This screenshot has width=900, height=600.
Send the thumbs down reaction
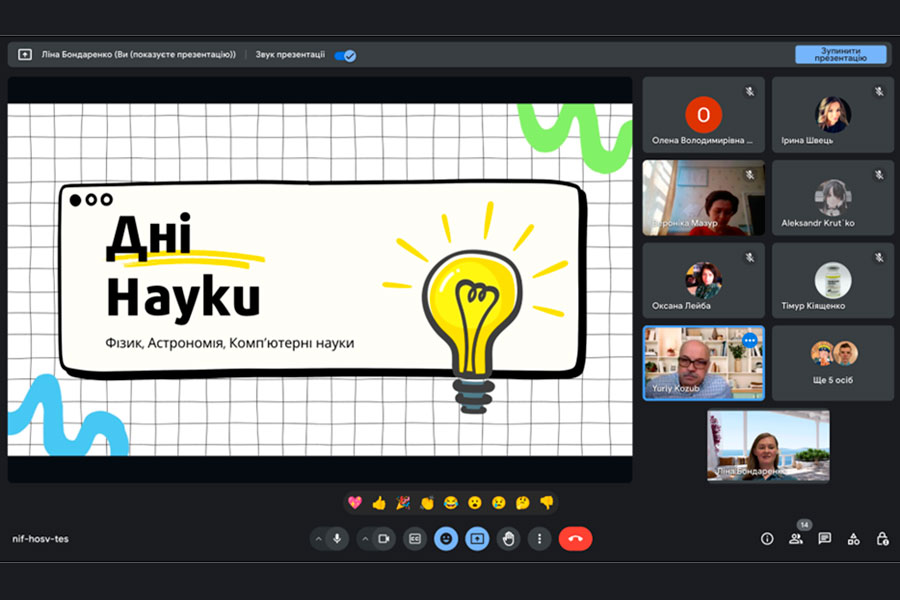coord(546,503)
